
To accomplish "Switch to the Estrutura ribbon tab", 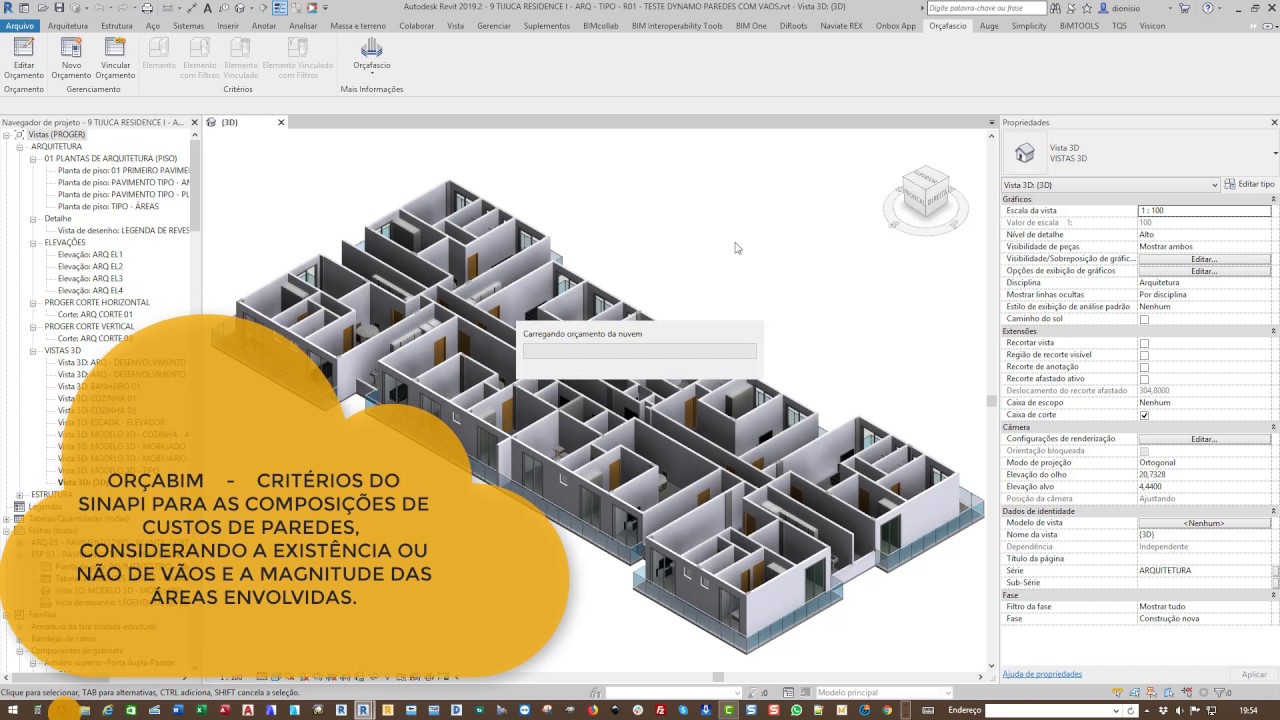I will point(117,26).
